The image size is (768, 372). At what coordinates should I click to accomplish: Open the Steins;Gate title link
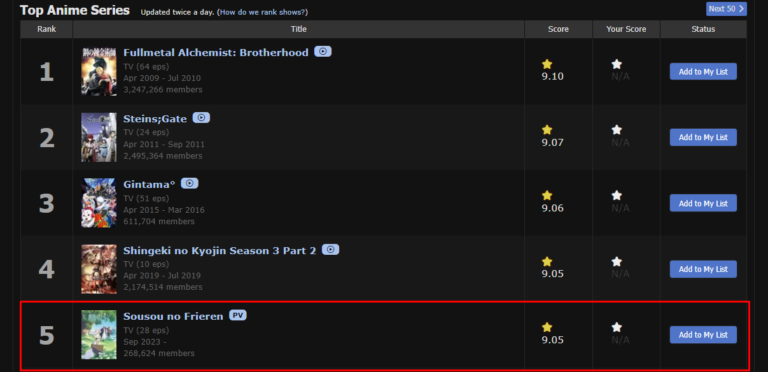(155, 119)
